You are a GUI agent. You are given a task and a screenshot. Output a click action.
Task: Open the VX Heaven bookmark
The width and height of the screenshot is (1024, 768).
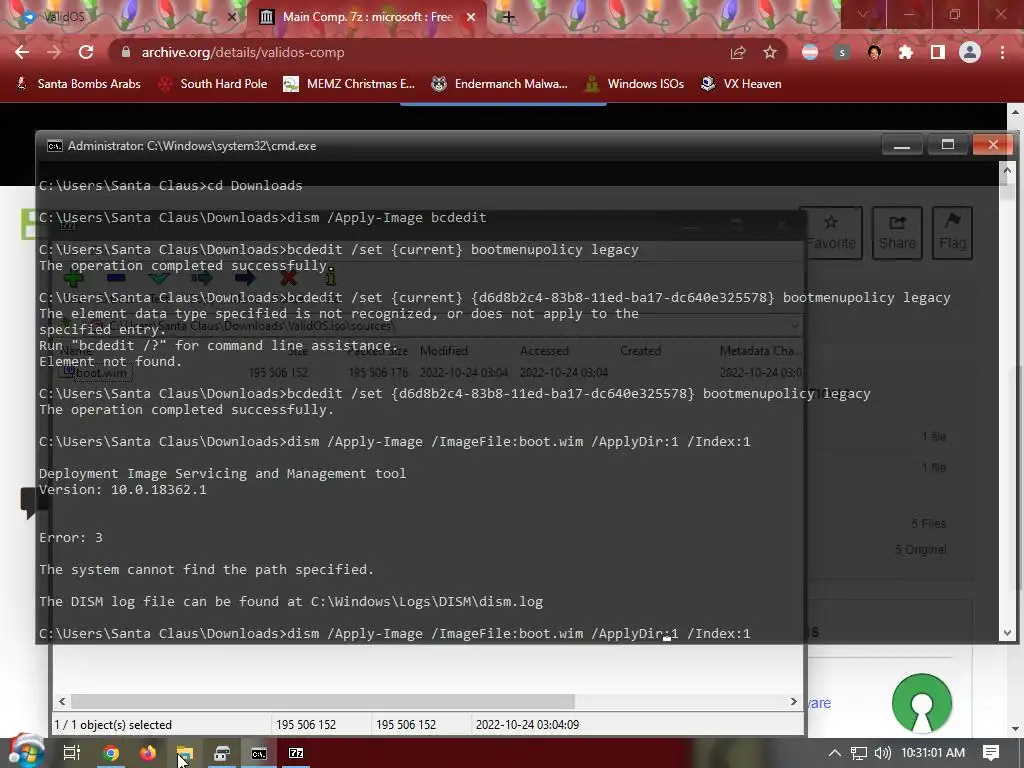pyautogui.click(x=741, y=84)
